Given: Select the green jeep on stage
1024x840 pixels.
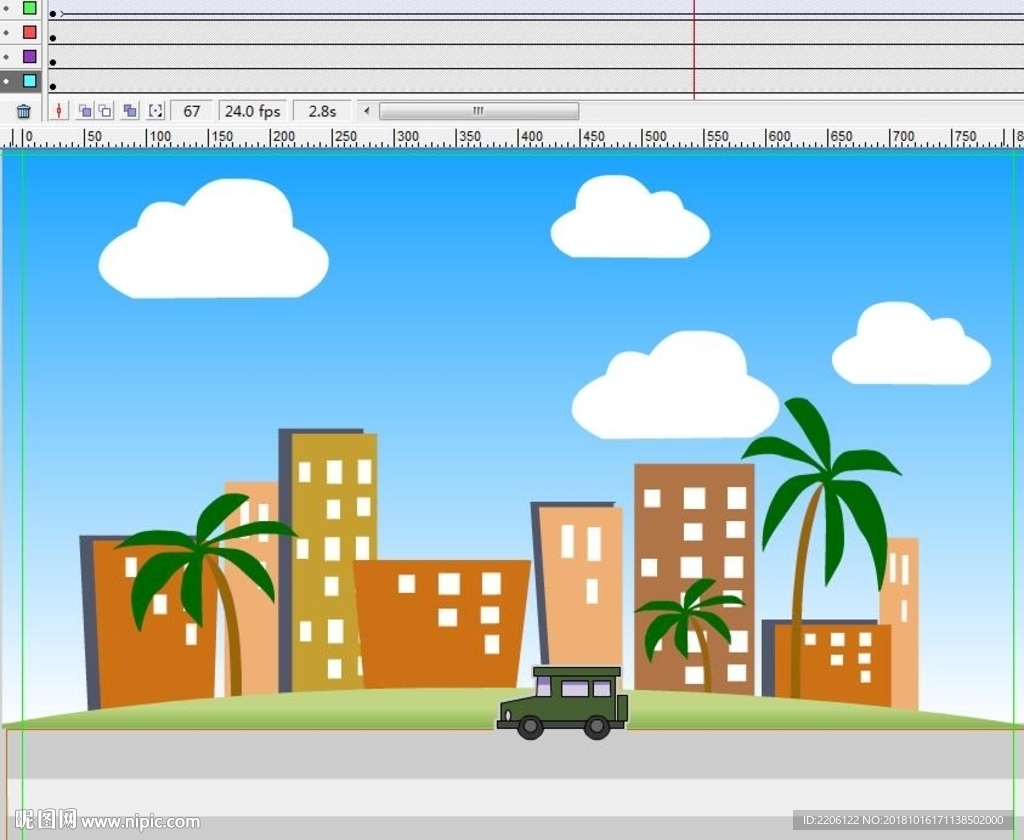Looking at the screenshot, I should coord(563,702).
